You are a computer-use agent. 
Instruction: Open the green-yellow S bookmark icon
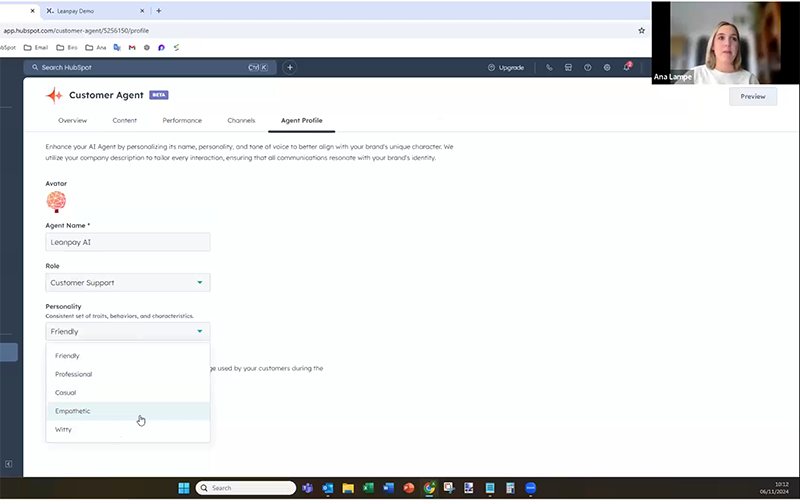(x=176, y=47)
